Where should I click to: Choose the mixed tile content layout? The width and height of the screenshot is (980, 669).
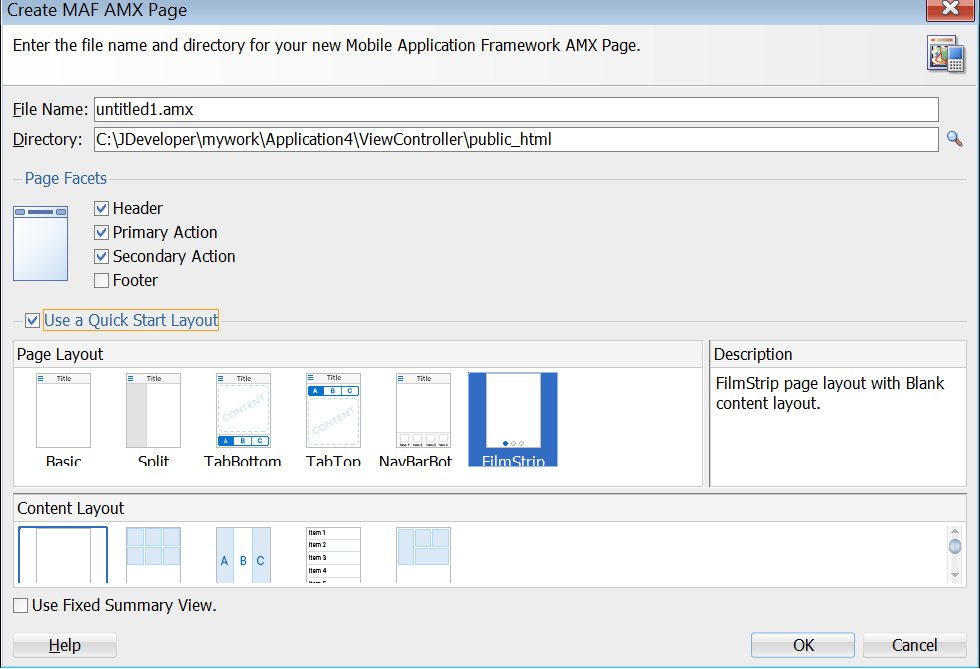point(423,555)
